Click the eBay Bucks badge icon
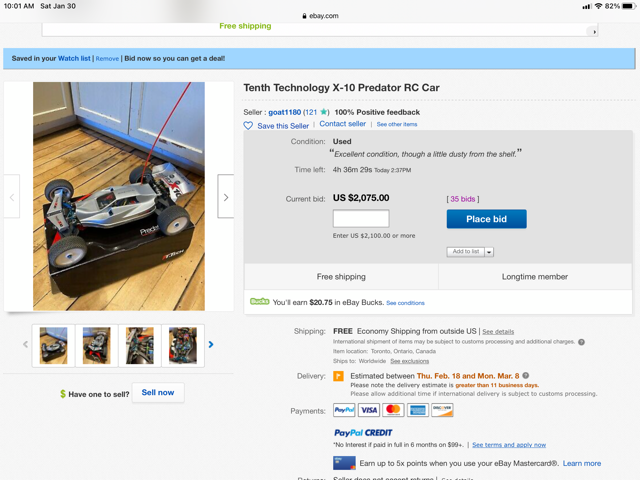This screenshot has height=480, width=640. tap(260, 302)
